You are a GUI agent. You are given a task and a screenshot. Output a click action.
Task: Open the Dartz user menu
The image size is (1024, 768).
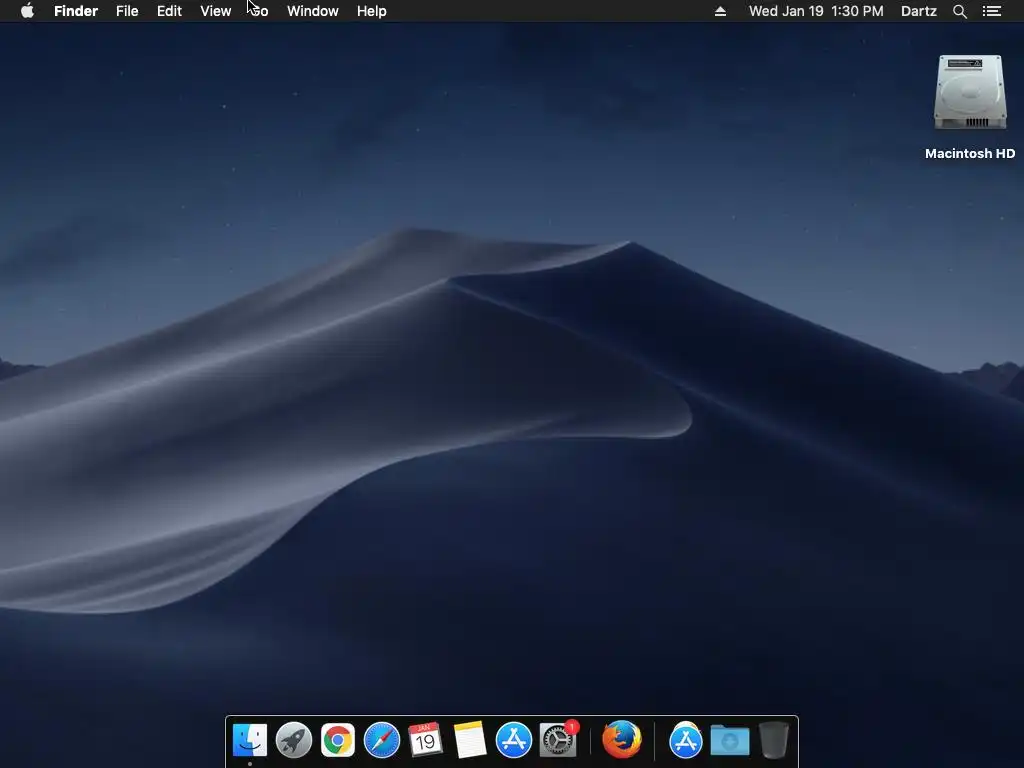point(918,11)
